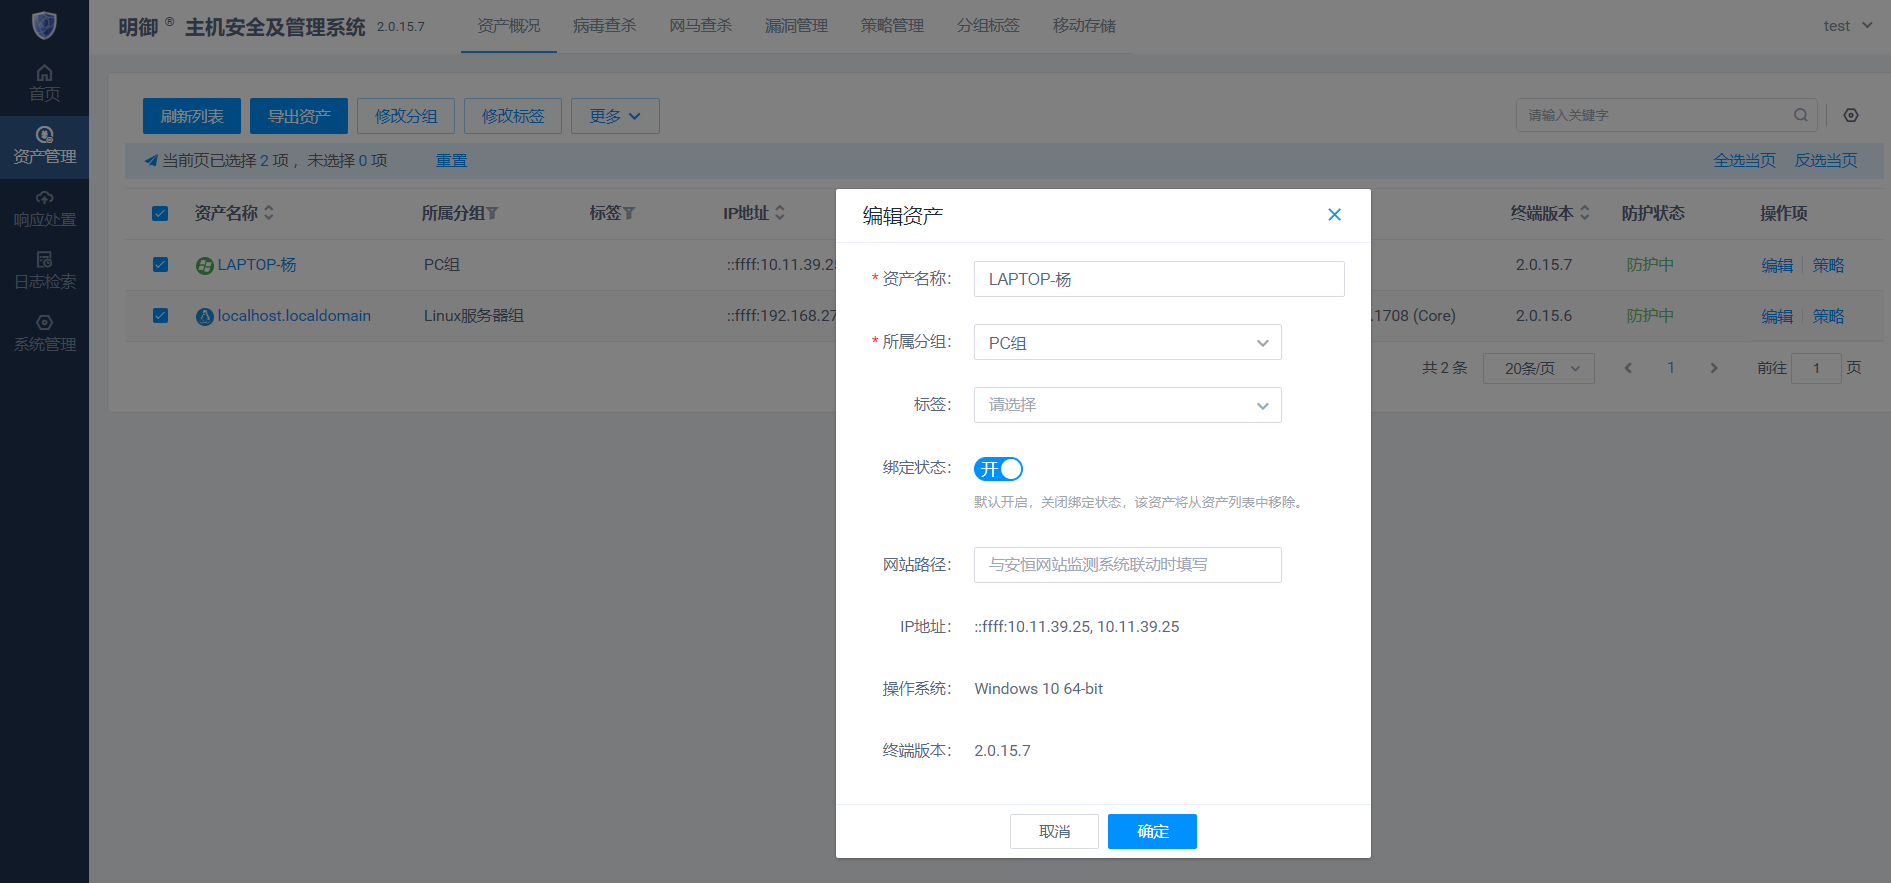The image size is (1891, 883).
Task: Click the shield logo icon
Action: pyautogui.click(x=44, y=24)
